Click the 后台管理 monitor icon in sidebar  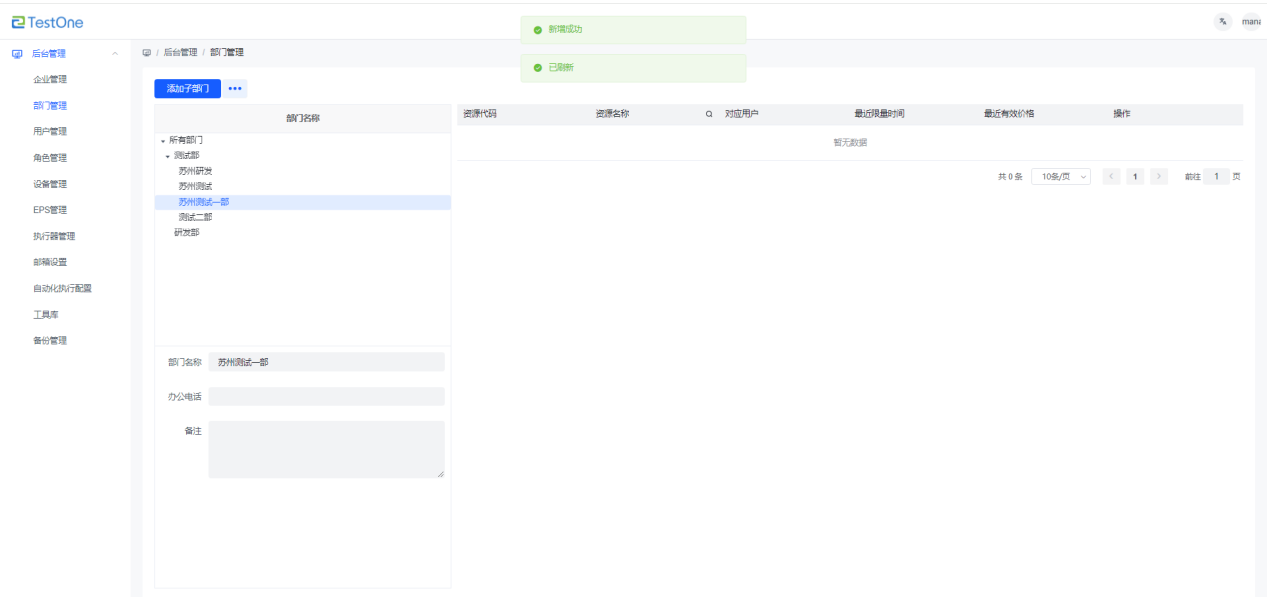click(17, 54)
